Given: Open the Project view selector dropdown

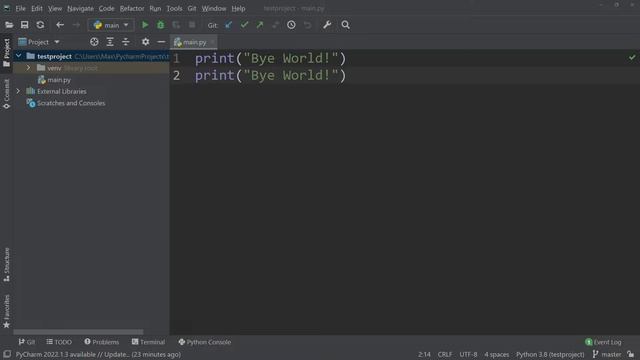Looking at the screenshot, I should pyautogui.click(x=39, y=42).
